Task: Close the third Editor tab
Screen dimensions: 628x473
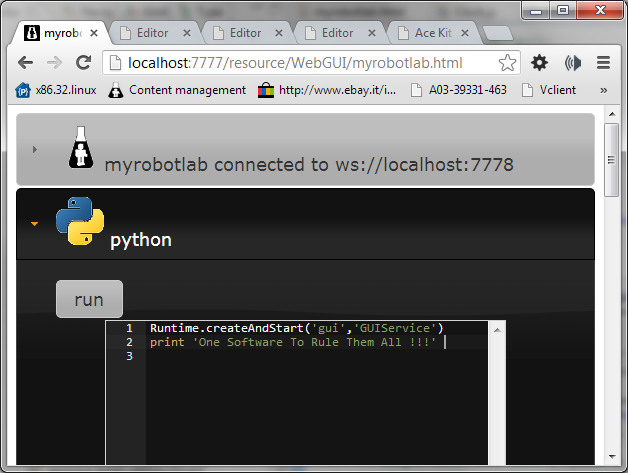Action: pos(372,33)
